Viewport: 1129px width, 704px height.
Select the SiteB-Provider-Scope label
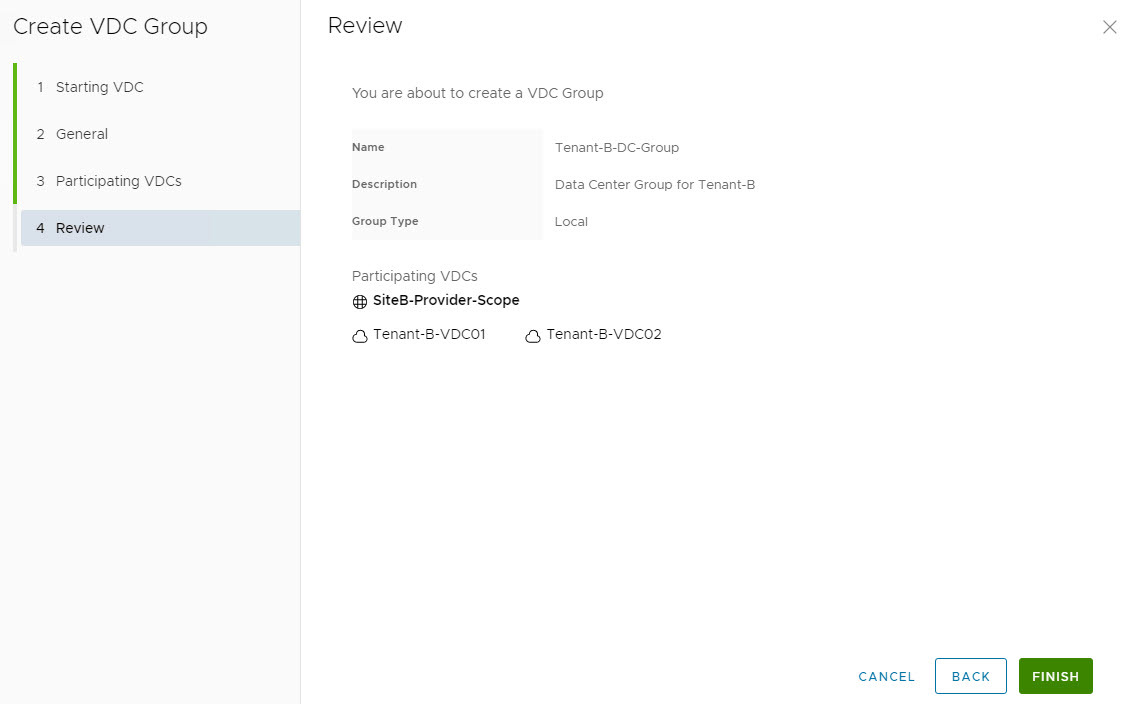coord(446,300)
